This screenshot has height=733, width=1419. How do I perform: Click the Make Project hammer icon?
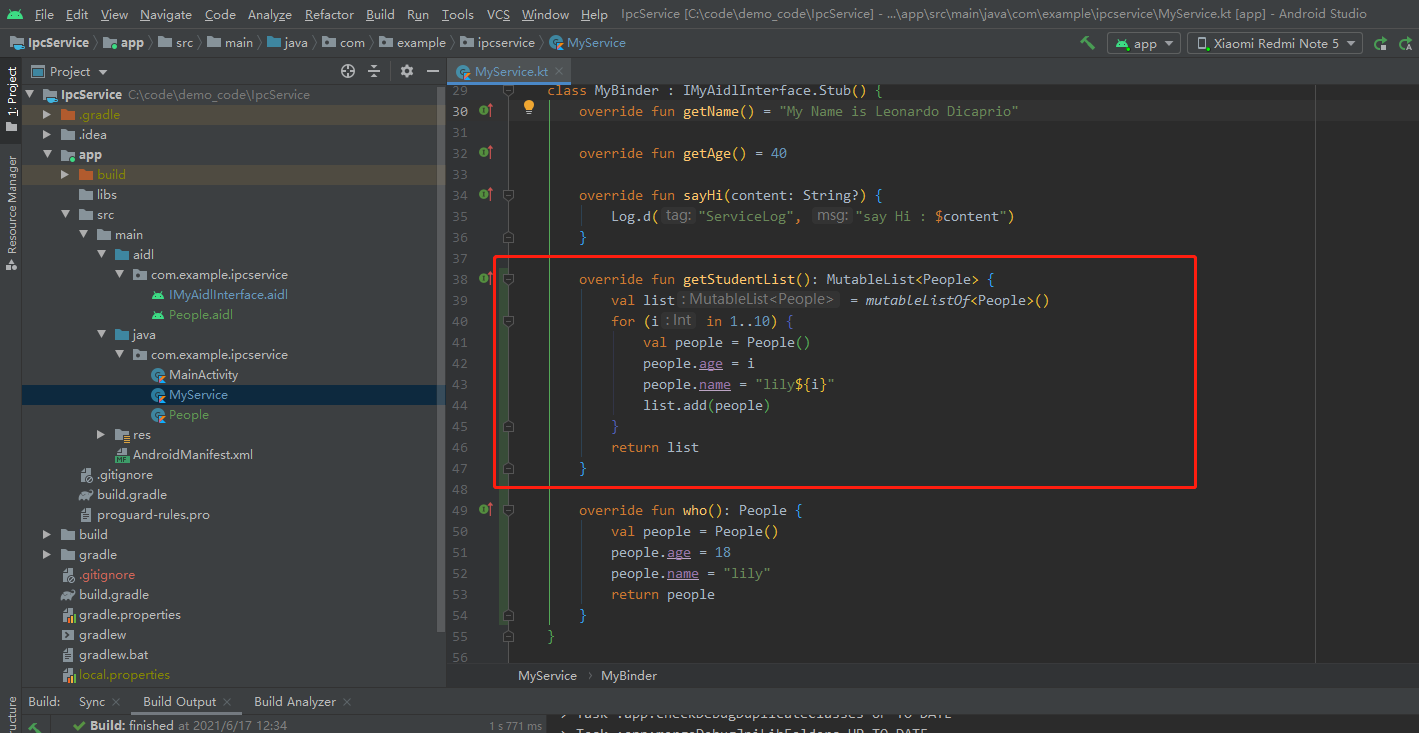[x=1087, y=43]
